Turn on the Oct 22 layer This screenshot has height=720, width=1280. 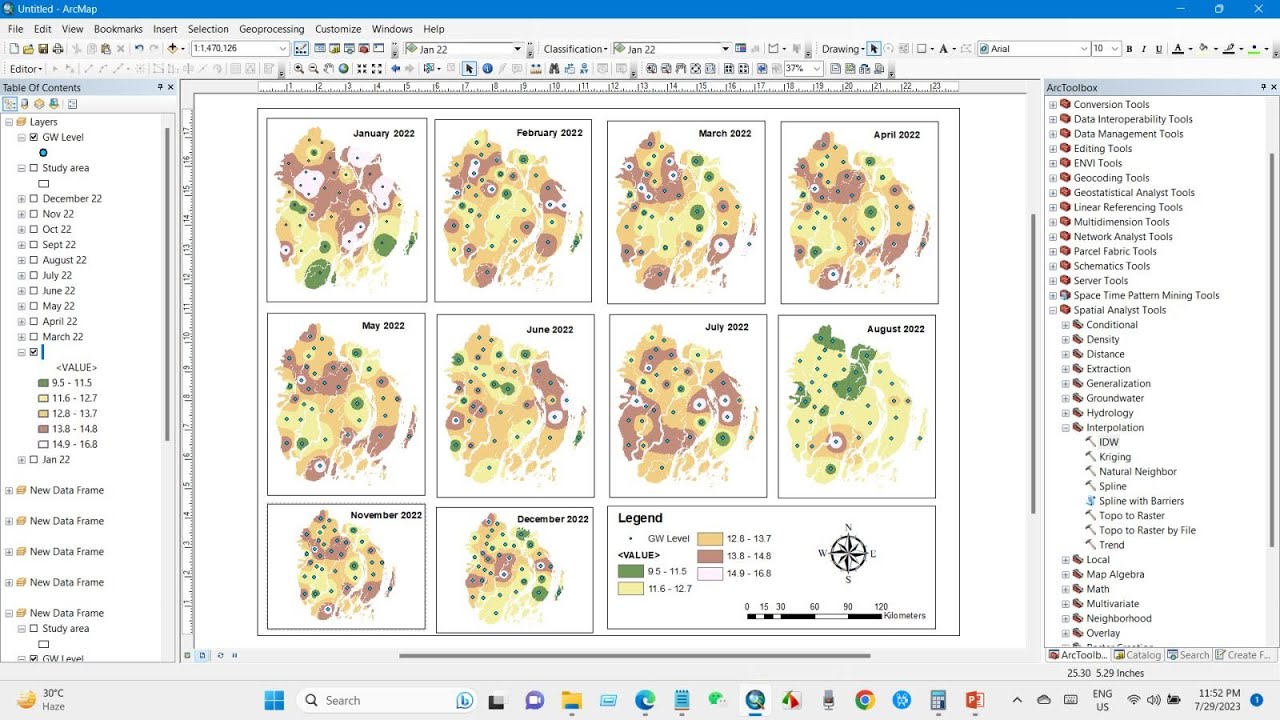34,229
